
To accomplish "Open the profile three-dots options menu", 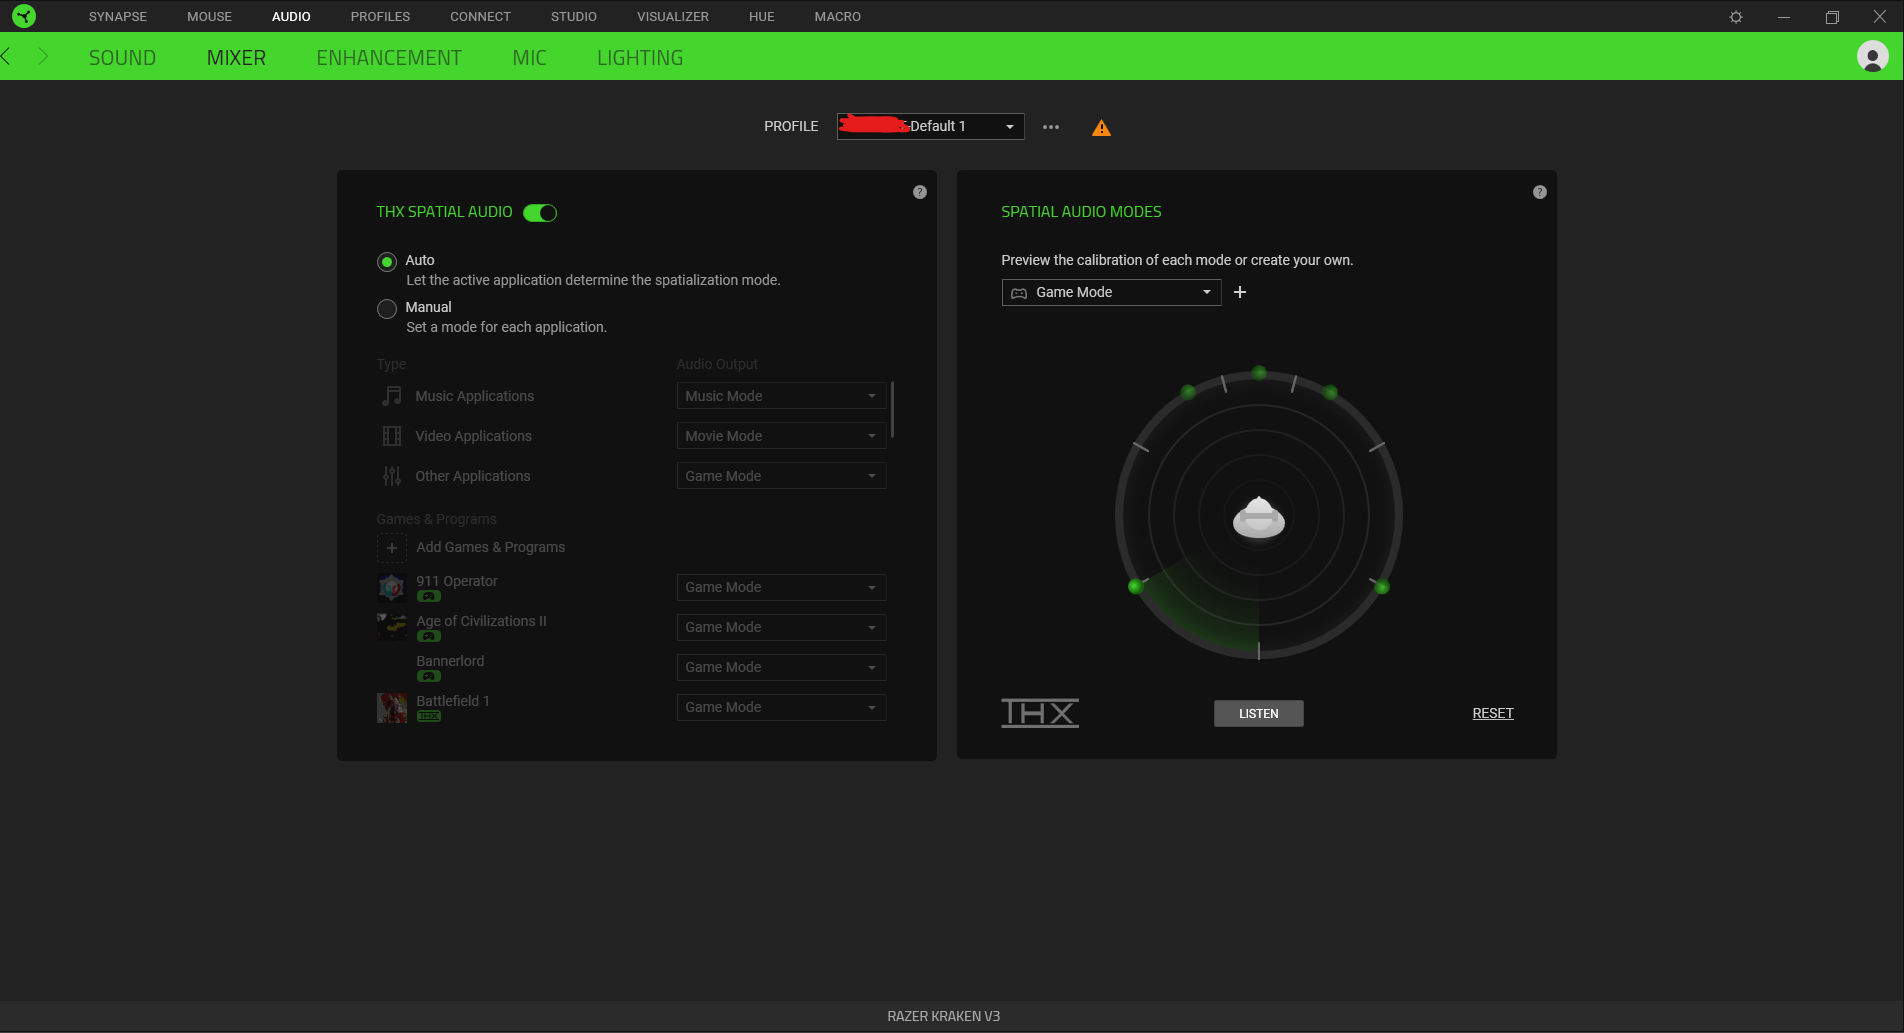I will (1051, 127).
